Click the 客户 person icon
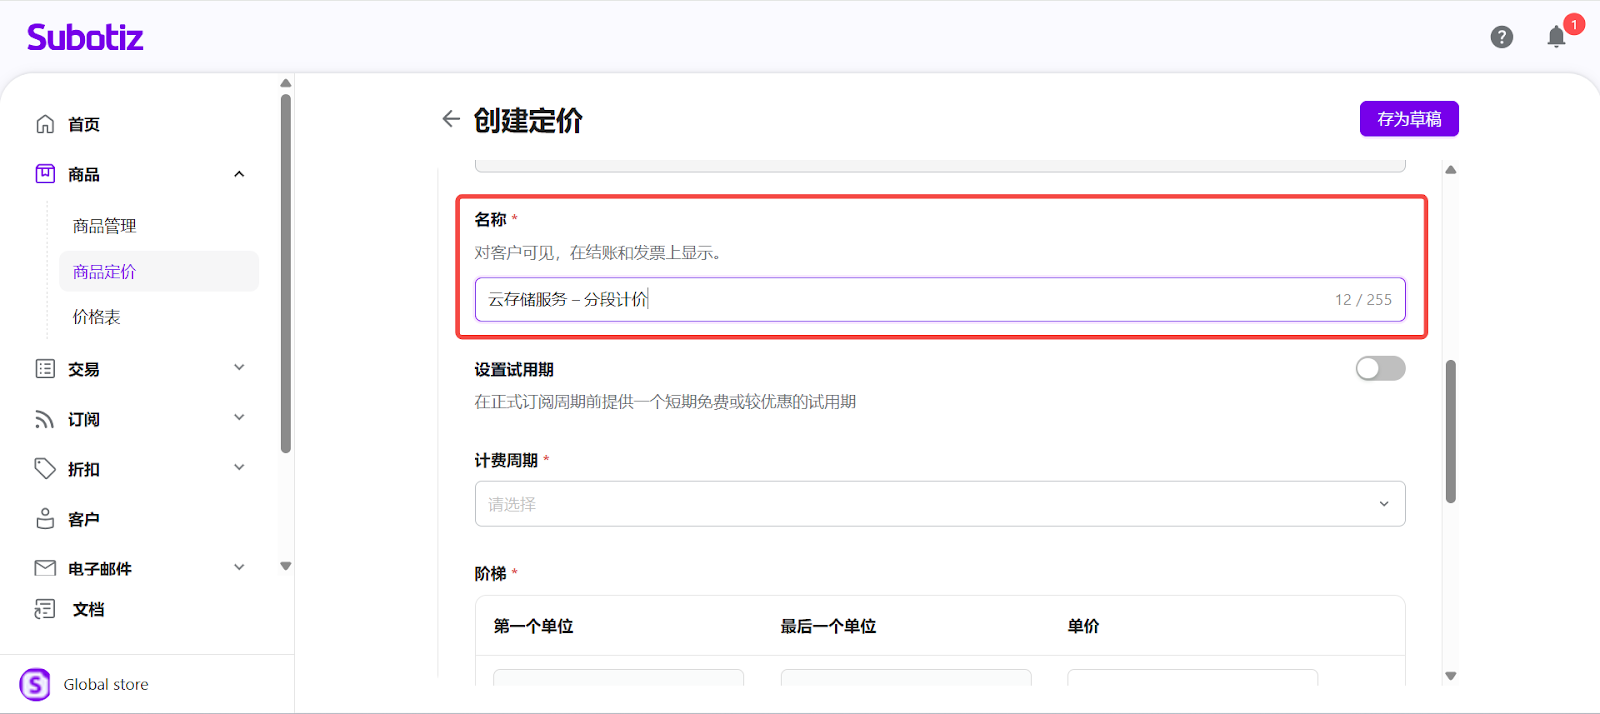The image size is (1600, 714). (45, 519)
